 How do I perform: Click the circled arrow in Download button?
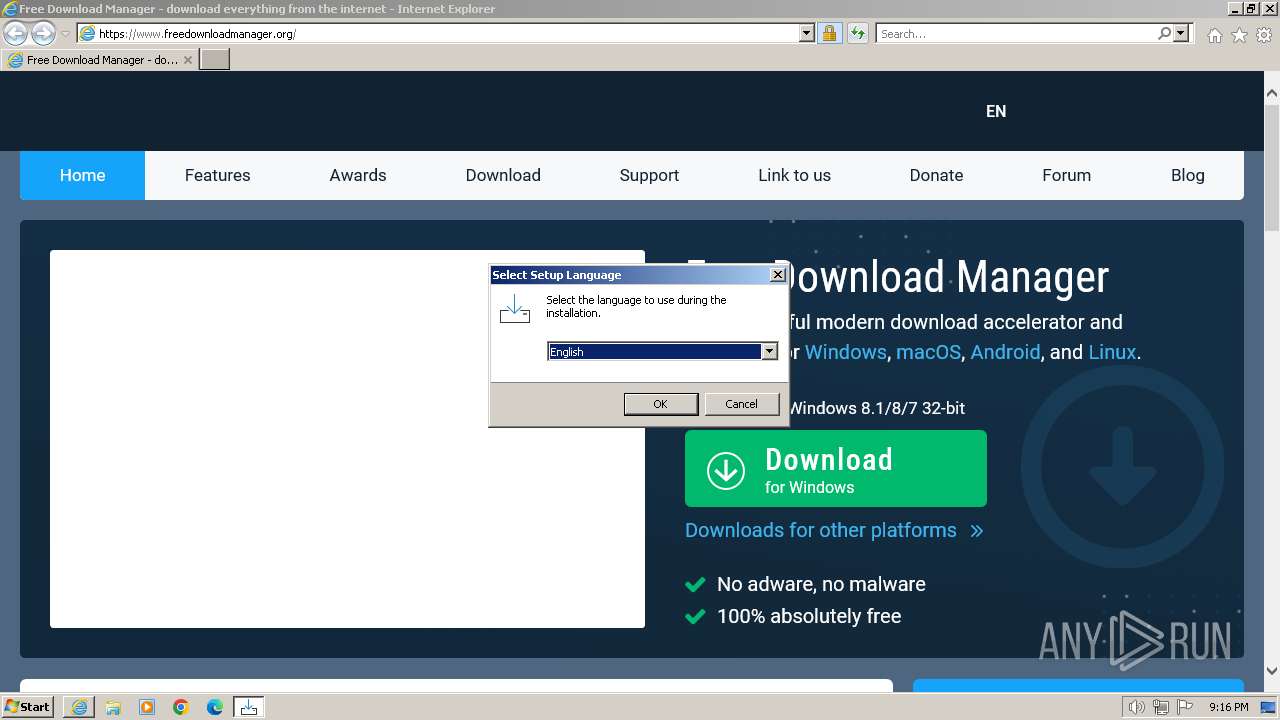(x=726, y=470)
